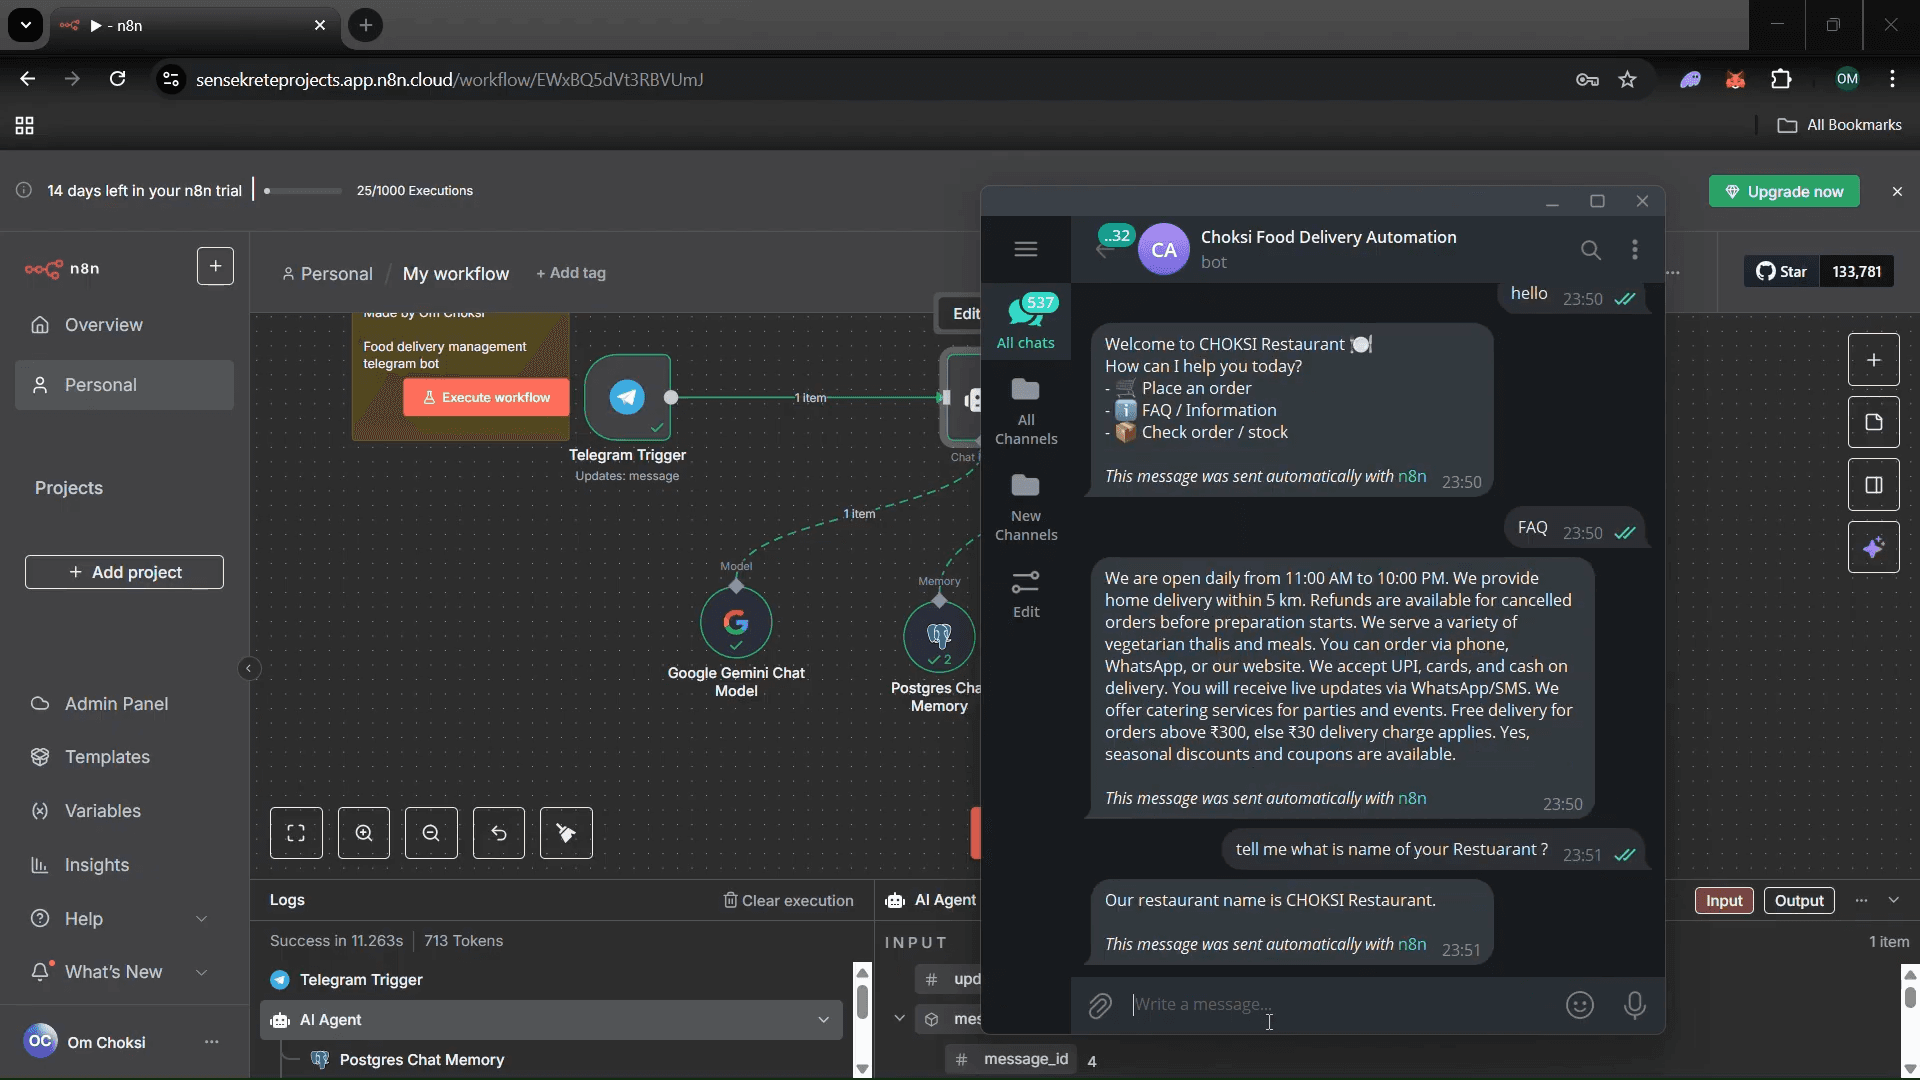Select Postgres Chat Memory log entry
The image size is (1920, 1080).
coord(551,1060)
